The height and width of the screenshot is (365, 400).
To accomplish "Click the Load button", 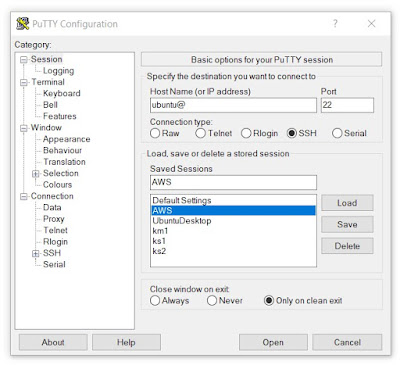I will coord(347,203).
